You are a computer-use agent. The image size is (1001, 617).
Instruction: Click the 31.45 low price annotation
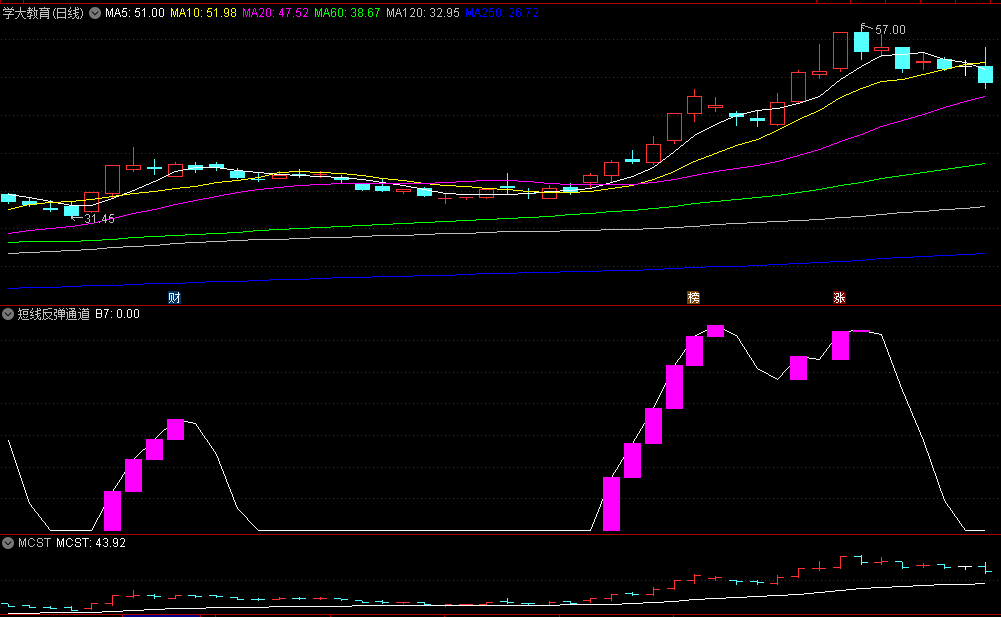100,219
